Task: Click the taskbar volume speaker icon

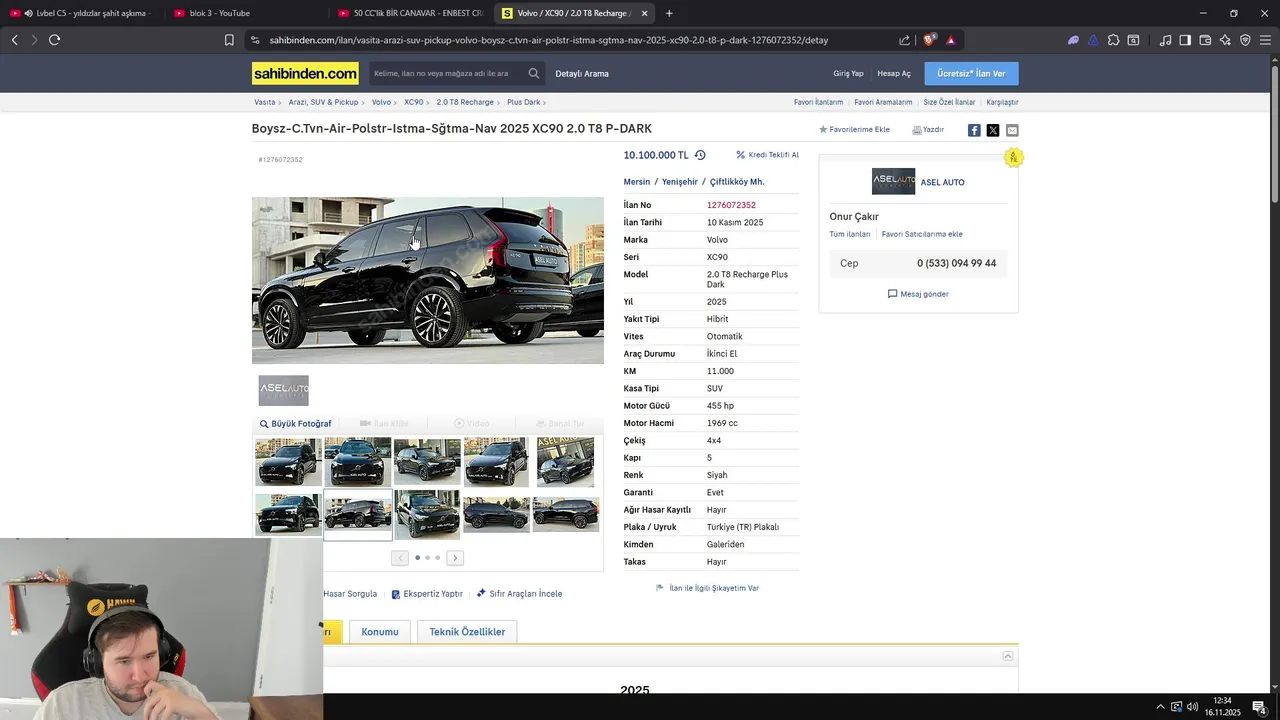Action: [x=1192, y=707]
